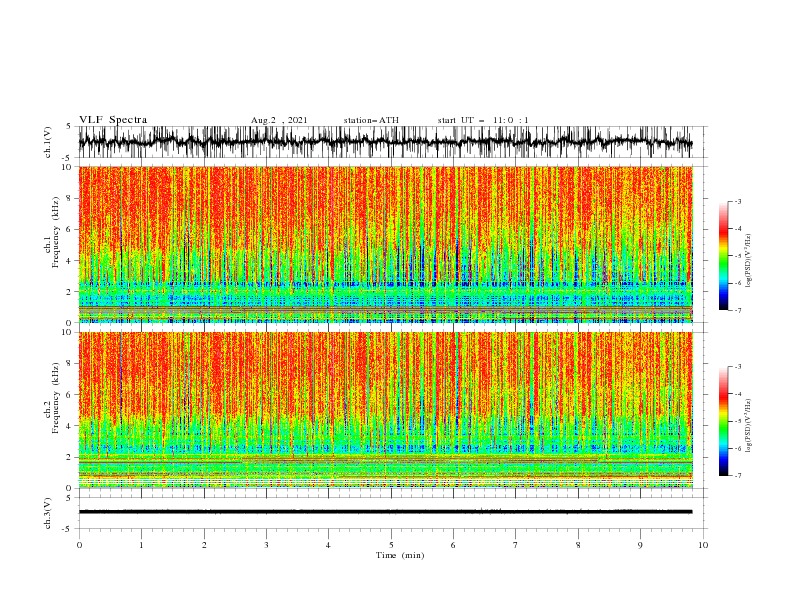Click the lower PSD color scale bar

point(723,421)
